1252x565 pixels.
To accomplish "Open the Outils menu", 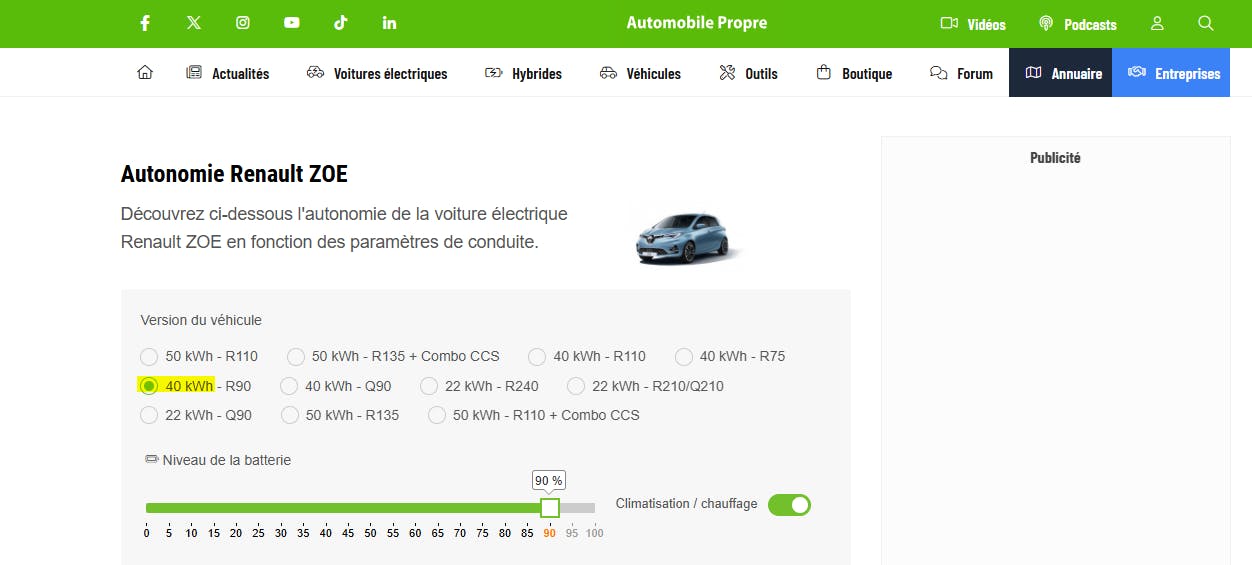I will point(748,73).
